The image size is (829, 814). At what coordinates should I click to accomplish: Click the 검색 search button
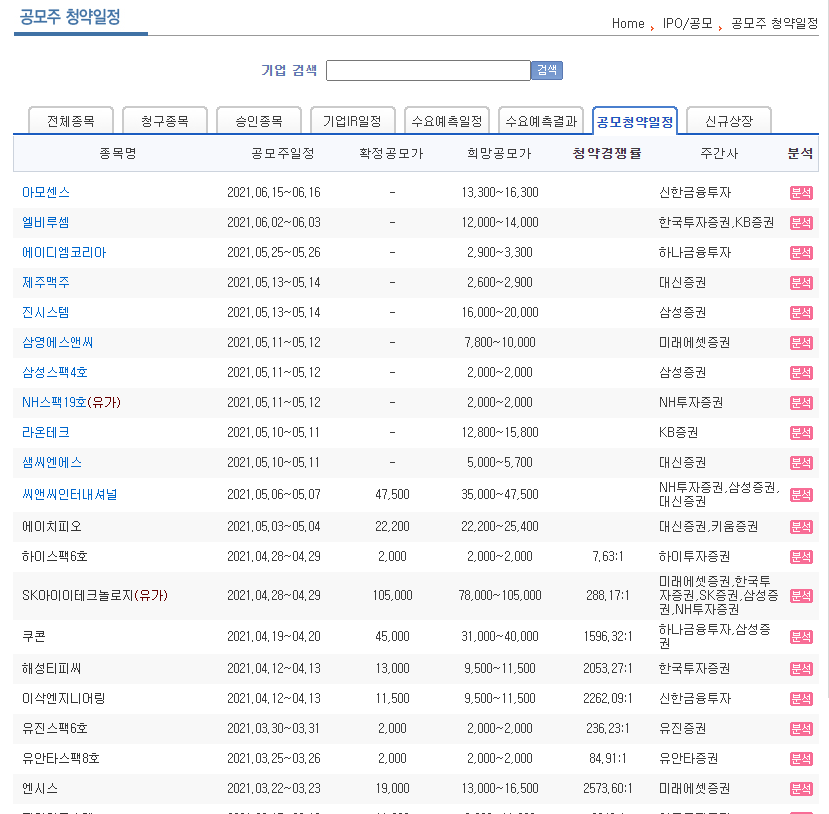click(x=547, y=70)
